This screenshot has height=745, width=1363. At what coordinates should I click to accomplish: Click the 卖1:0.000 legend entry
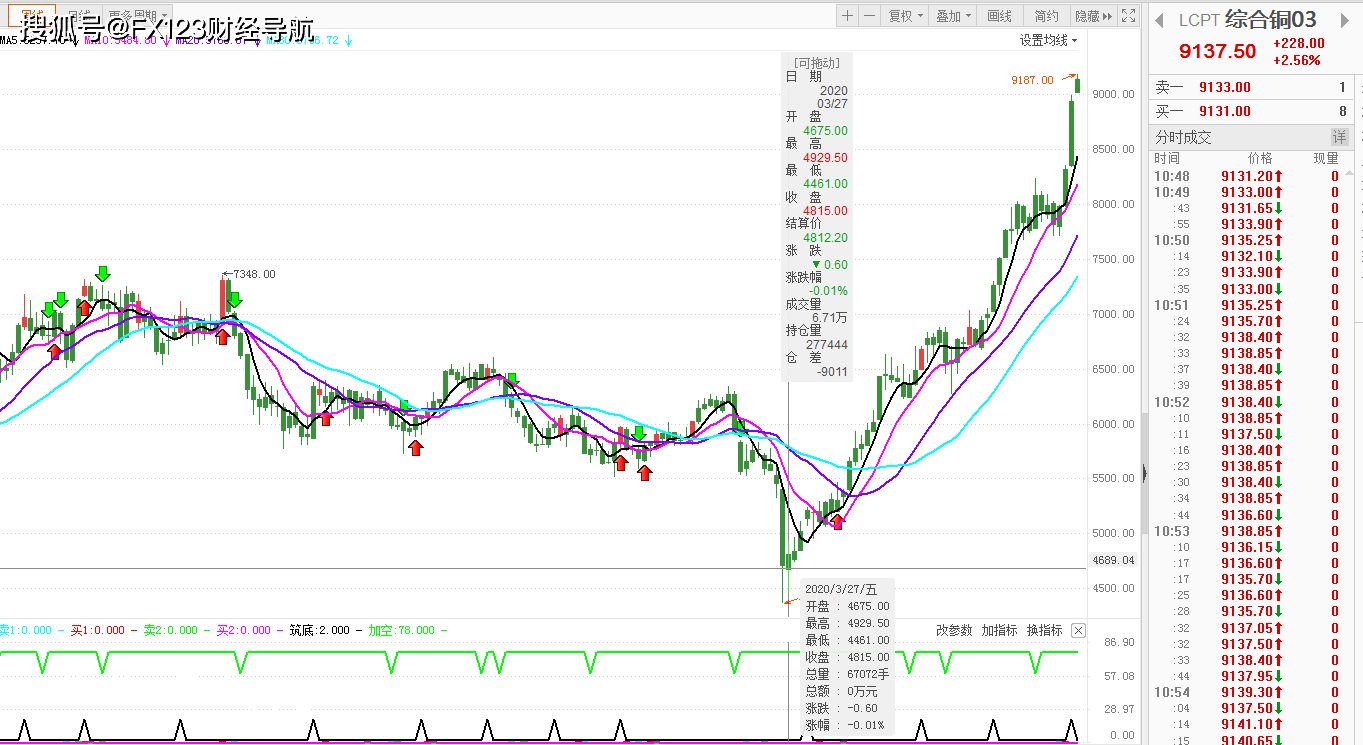[25, 630]
